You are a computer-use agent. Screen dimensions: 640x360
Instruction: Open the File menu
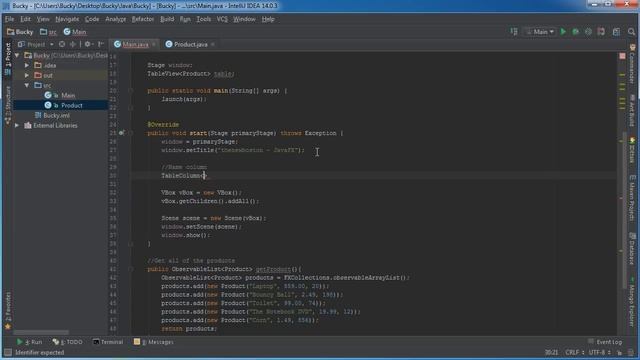(9, 19)
